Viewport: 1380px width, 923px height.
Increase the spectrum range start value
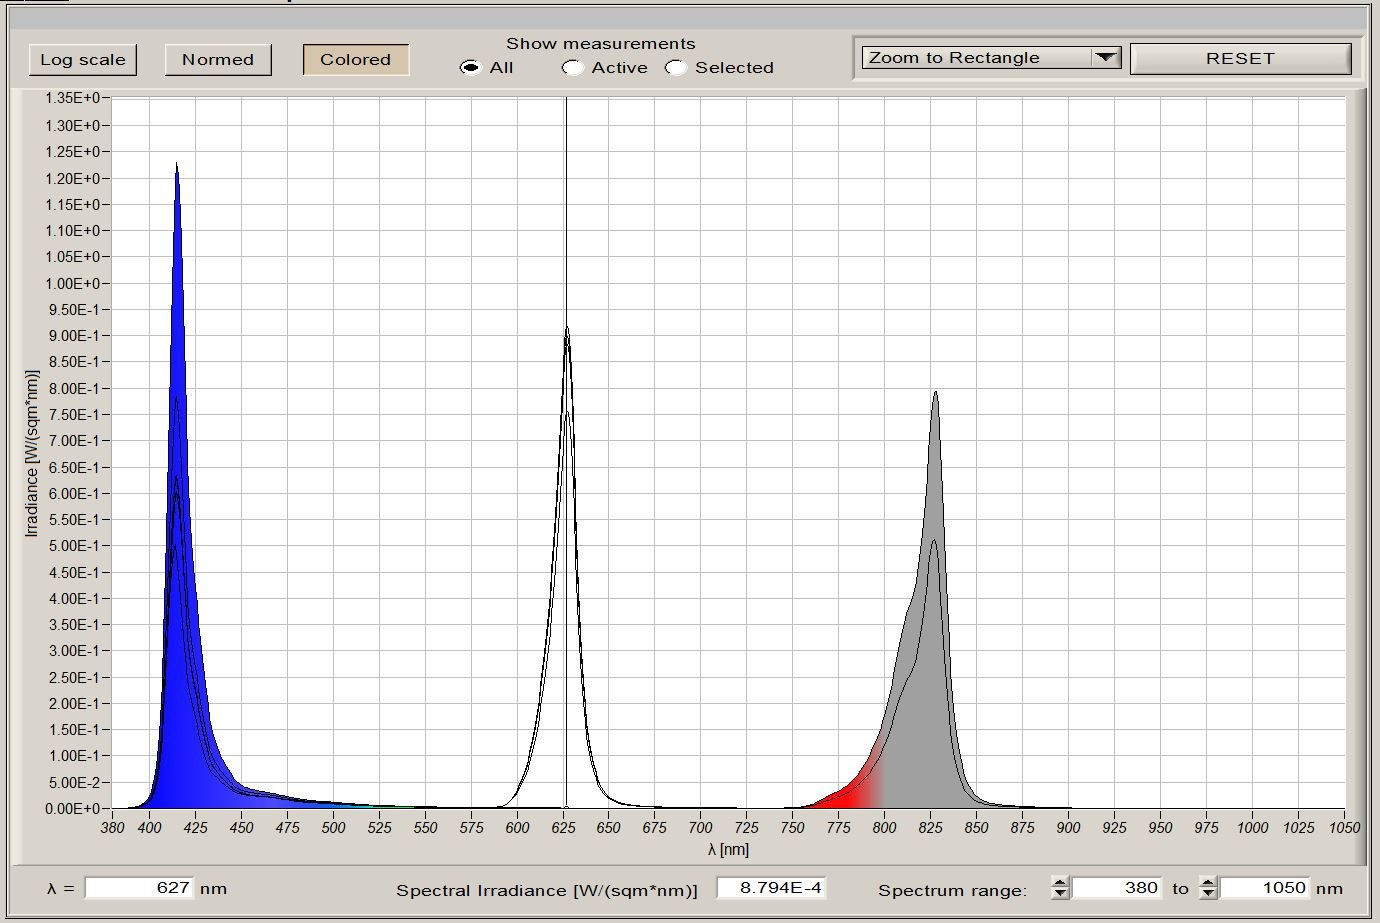point(1060,882)
